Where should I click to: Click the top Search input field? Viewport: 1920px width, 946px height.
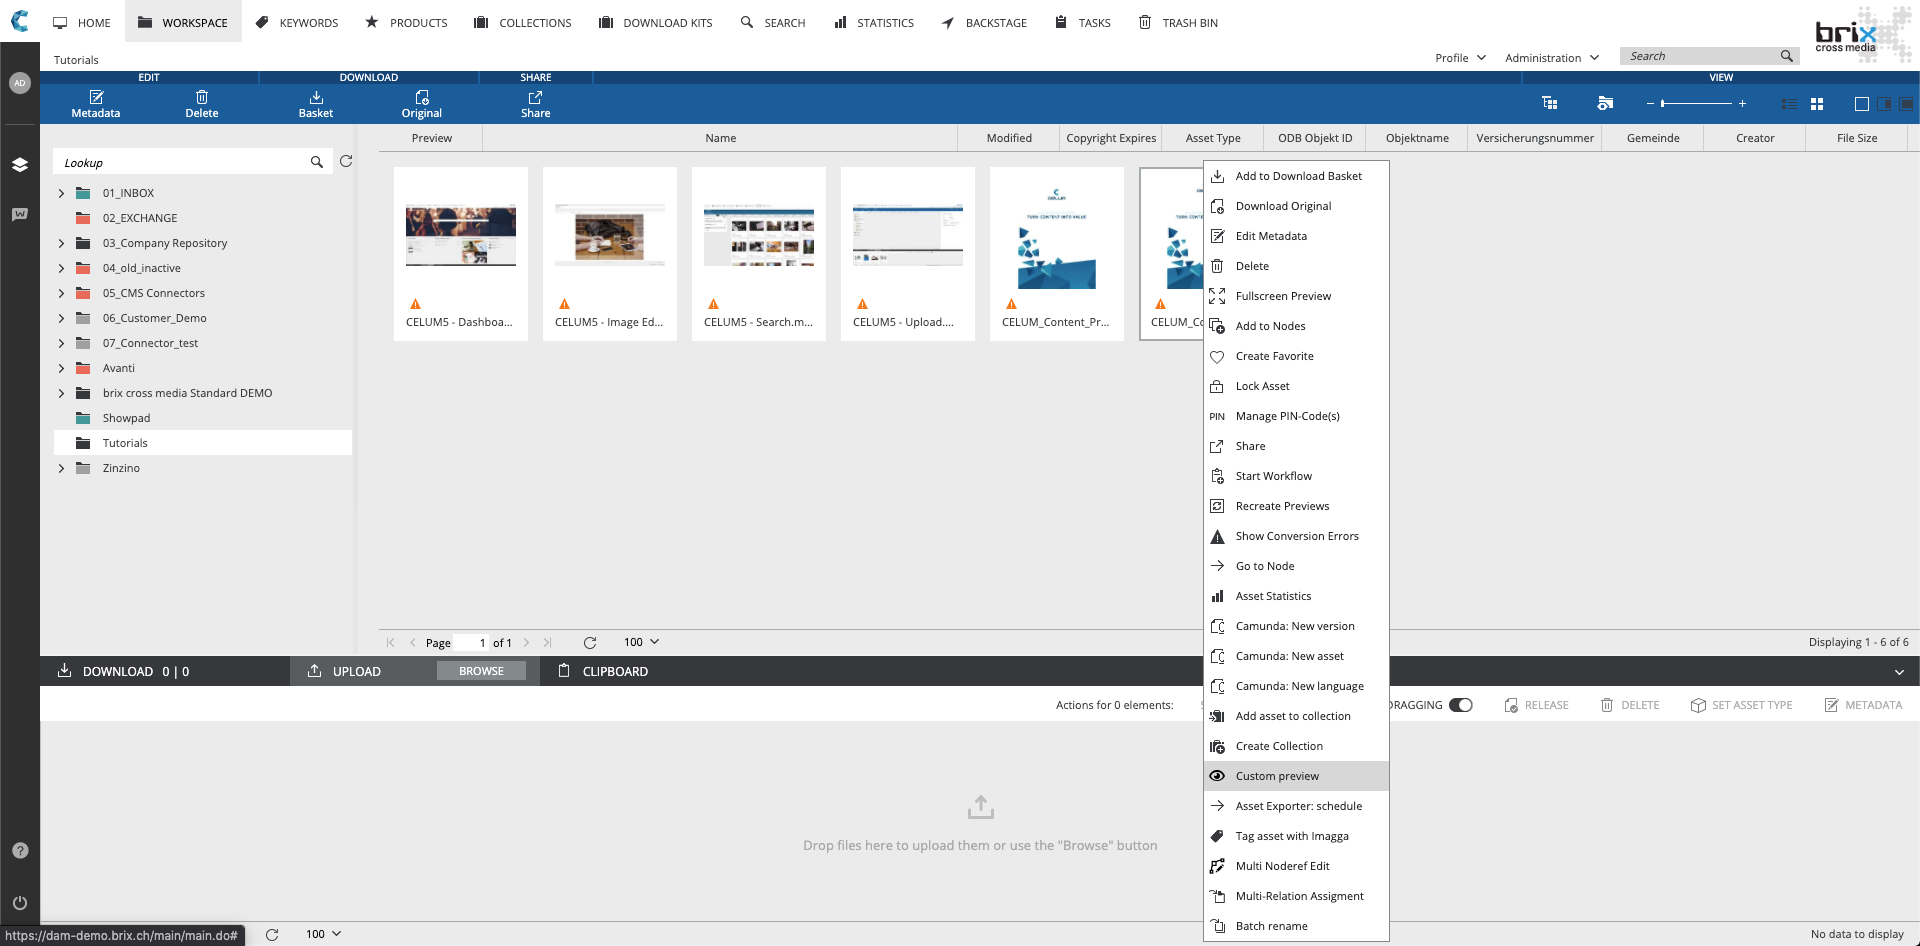coord(1700,56)
